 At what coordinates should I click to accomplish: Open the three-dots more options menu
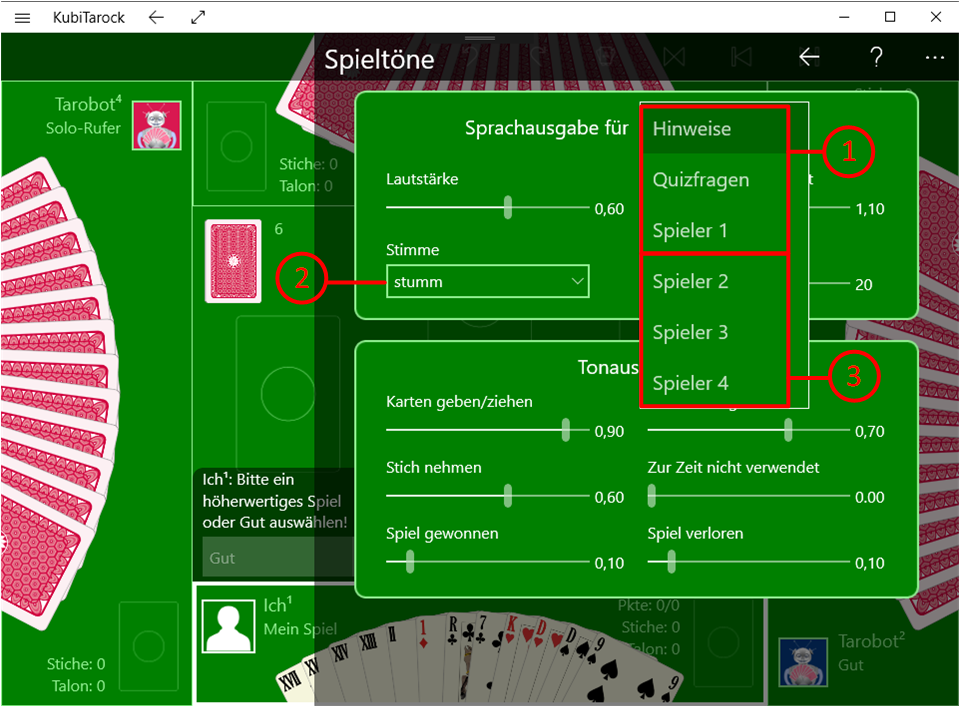(935, 58)
